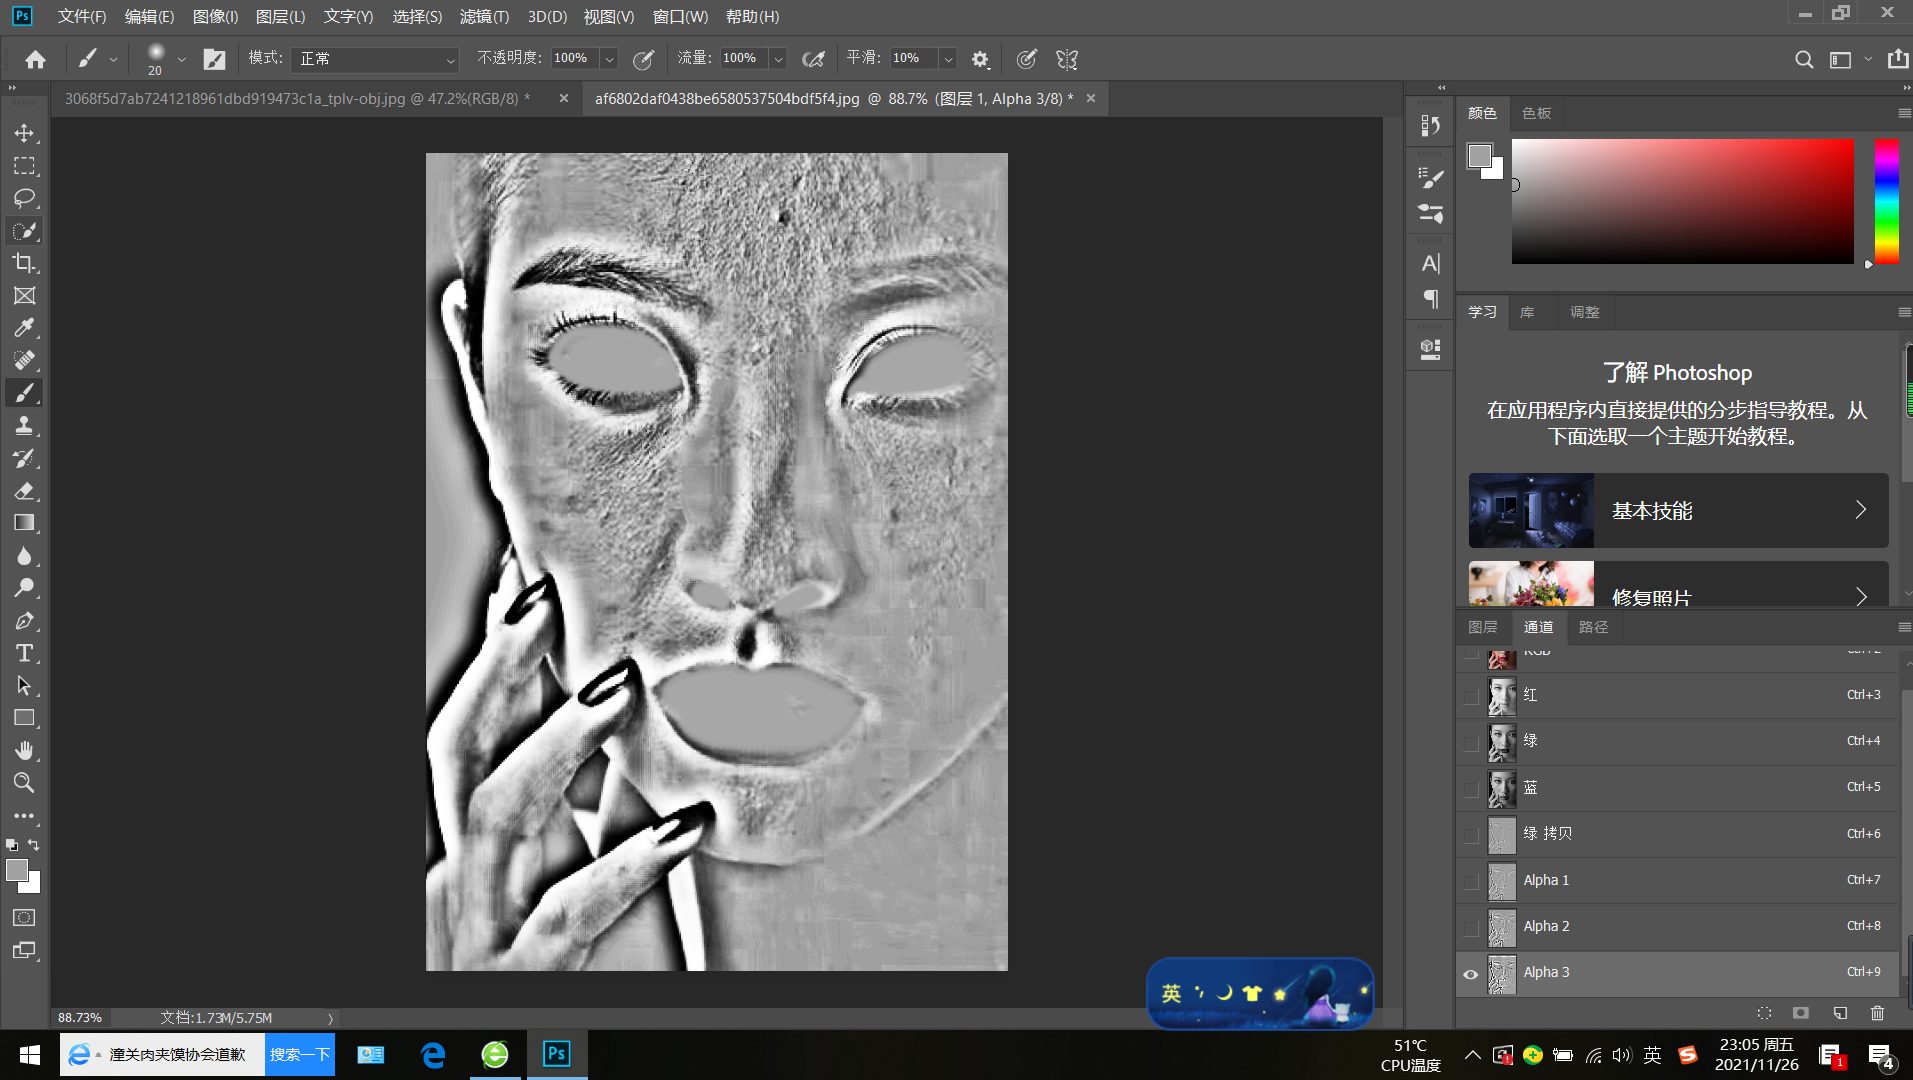Select the Alpha 2 channel row
1913x1080 pixels.
[1677, 927]
